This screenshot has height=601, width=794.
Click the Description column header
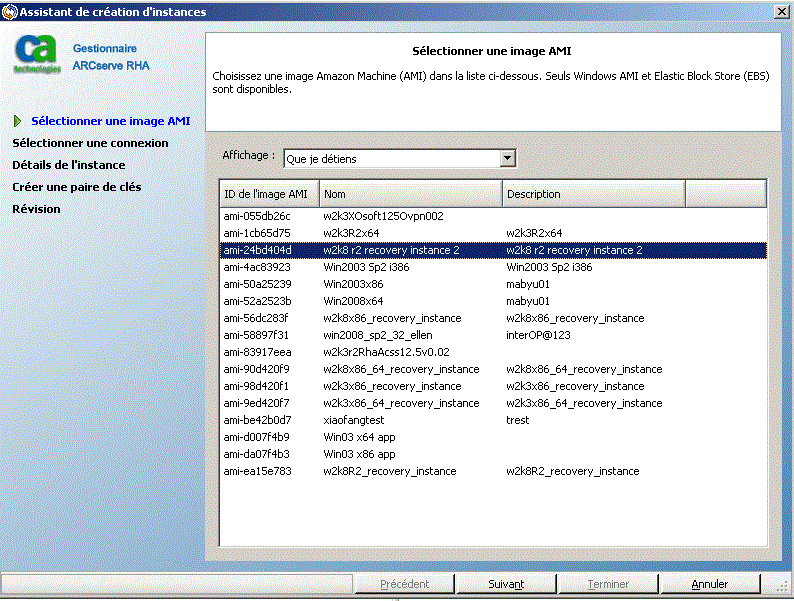click(593, 194)
